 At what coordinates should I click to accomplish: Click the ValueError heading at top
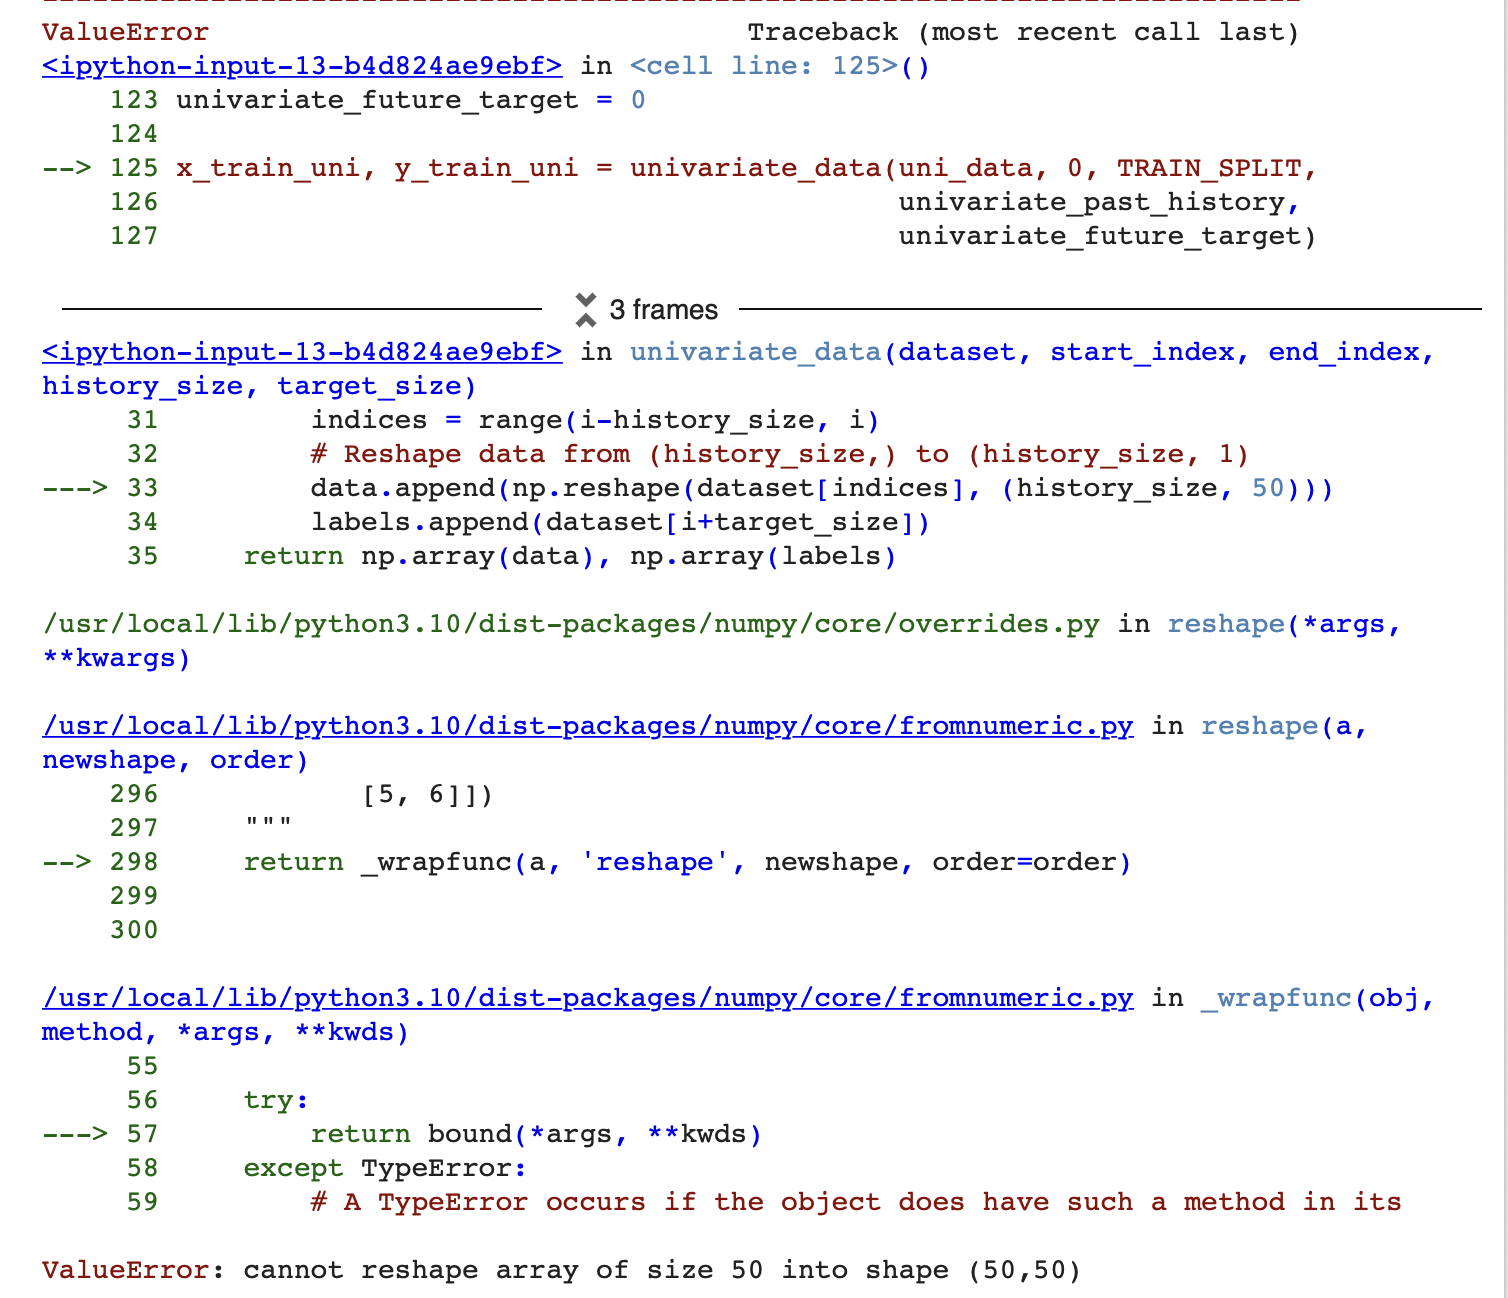pos(126,32)
